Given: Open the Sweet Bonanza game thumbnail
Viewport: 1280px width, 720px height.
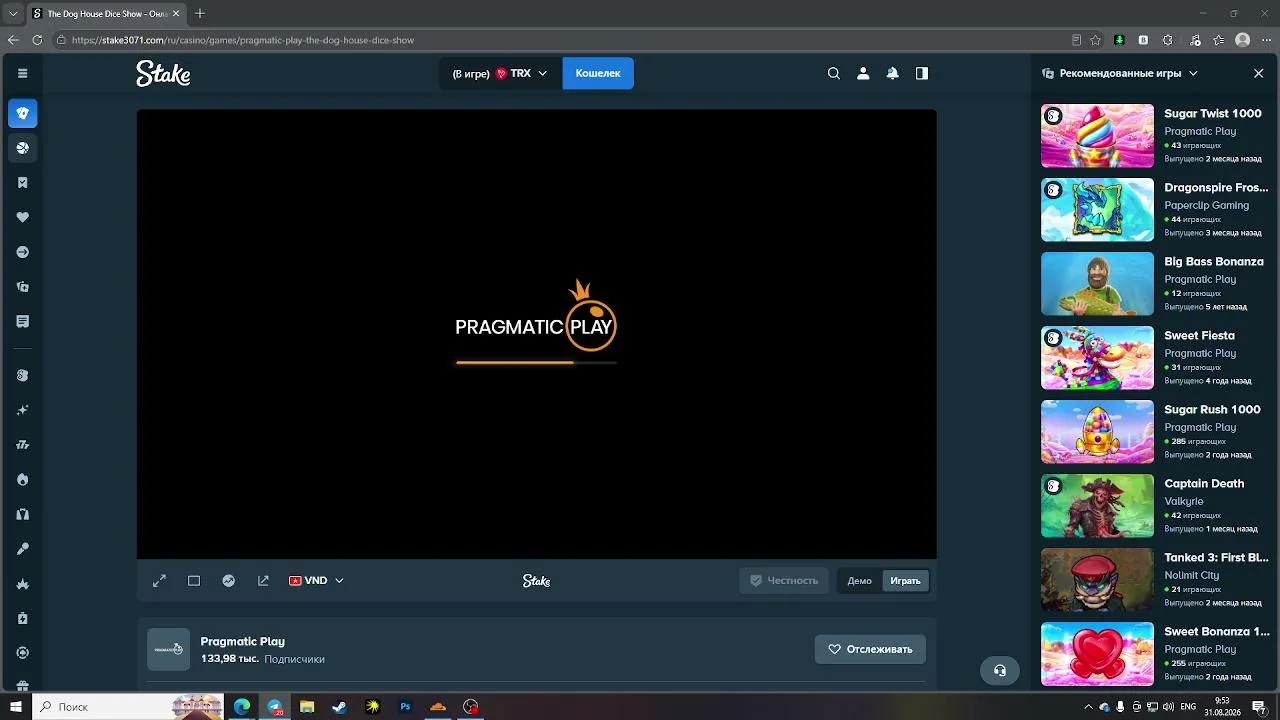Looking at the screenshot, I should 1097,654.
